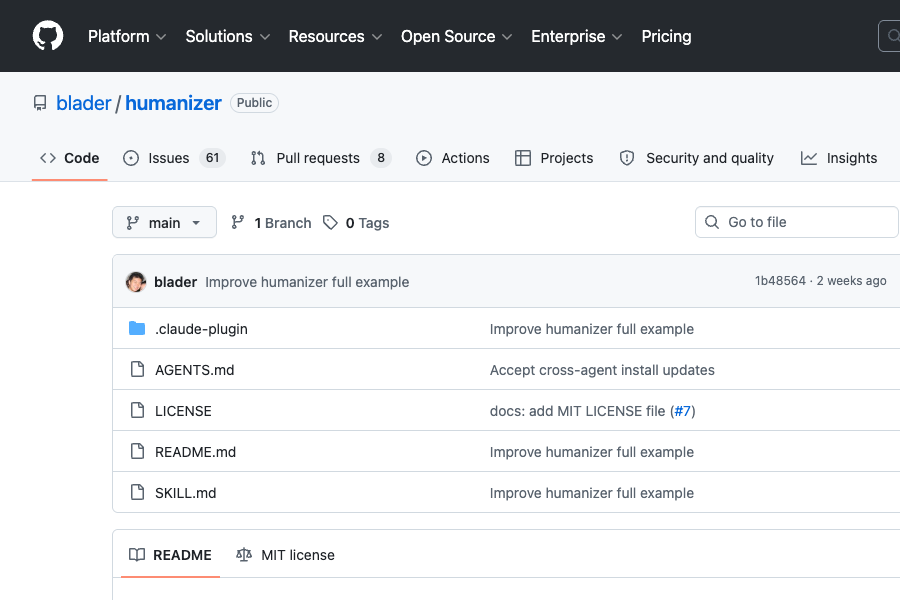
Task: Switch to the Actions tab
Action: 453,158
